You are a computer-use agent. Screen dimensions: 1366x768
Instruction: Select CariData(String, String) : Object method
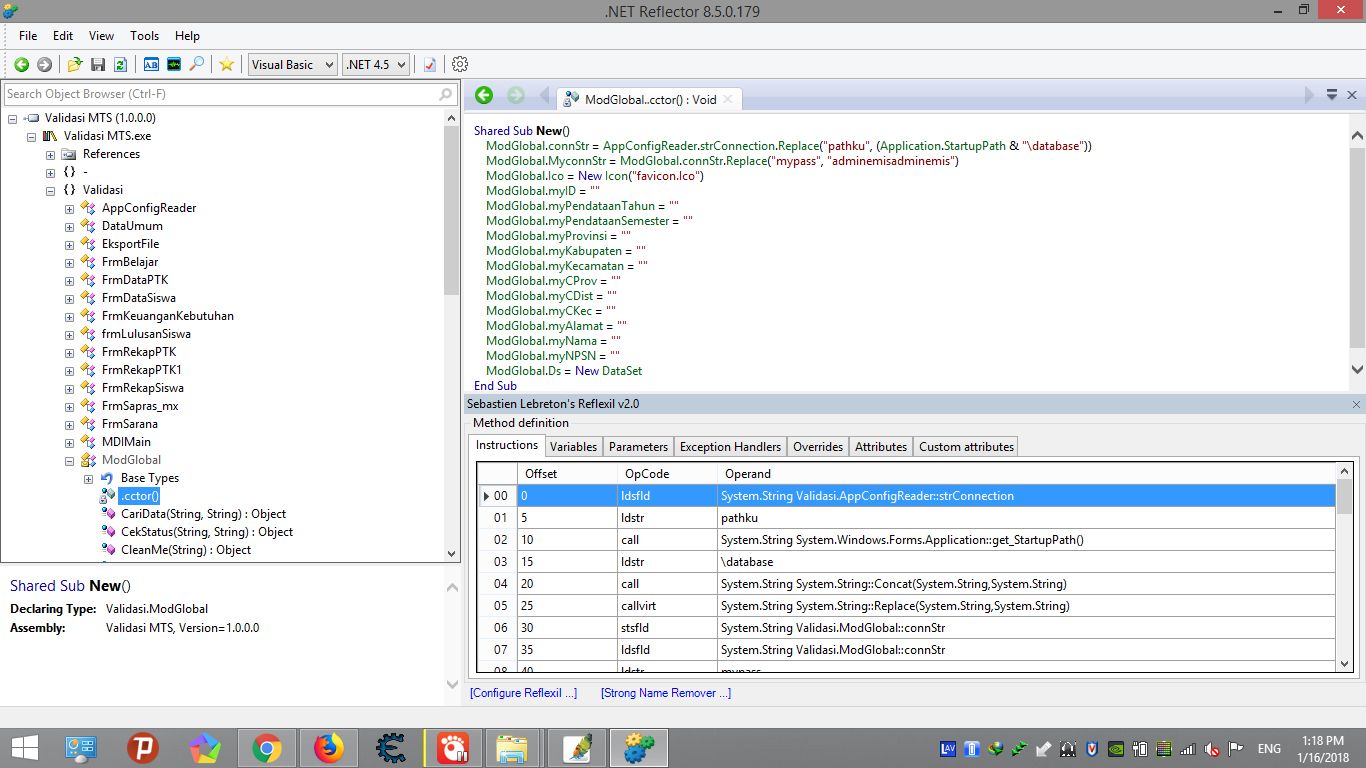(x=203, y=514)
